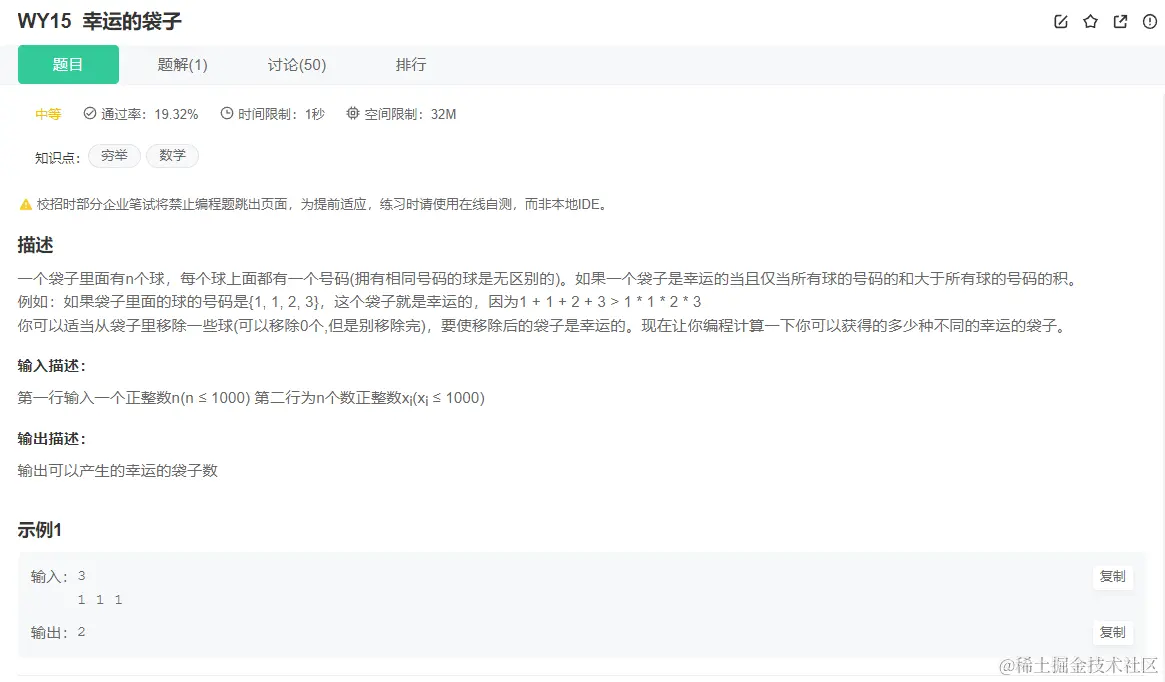The height and width of the screenshot is (682, 1165).
Task: Click the 输出描述: heading
Action: [x=52, y=438]
